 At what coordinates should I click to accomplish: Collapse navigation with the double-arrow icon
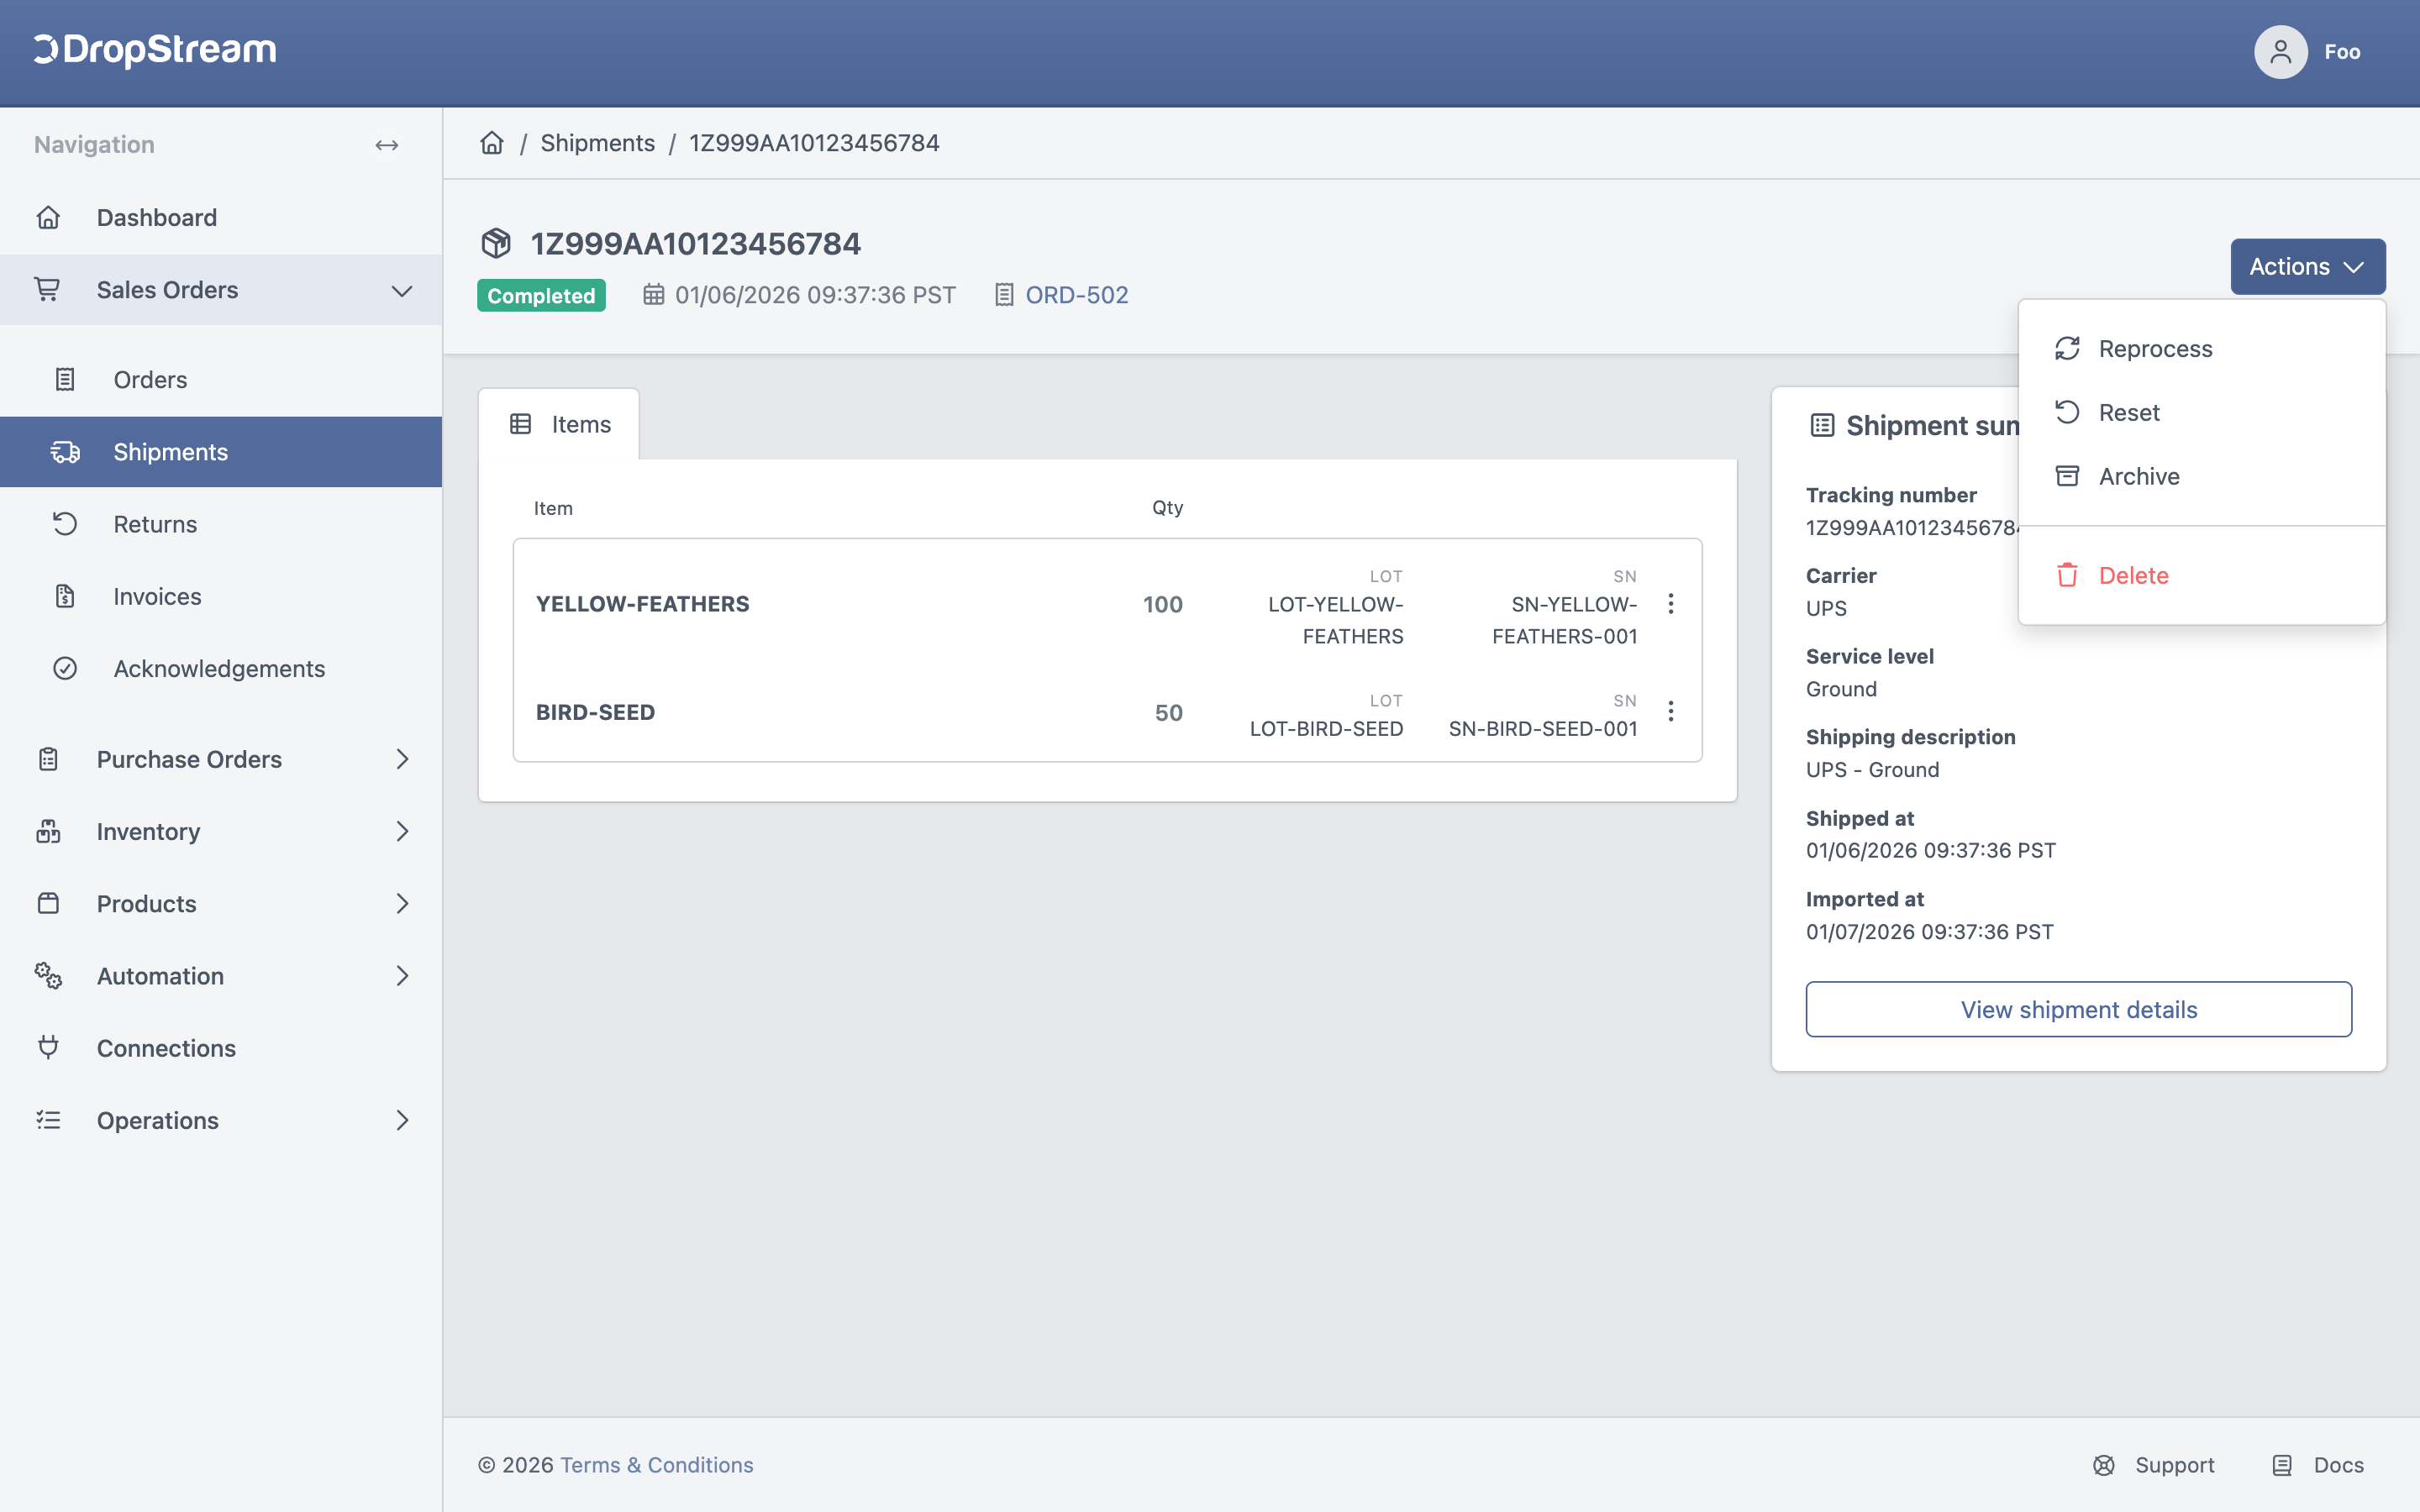387,145
